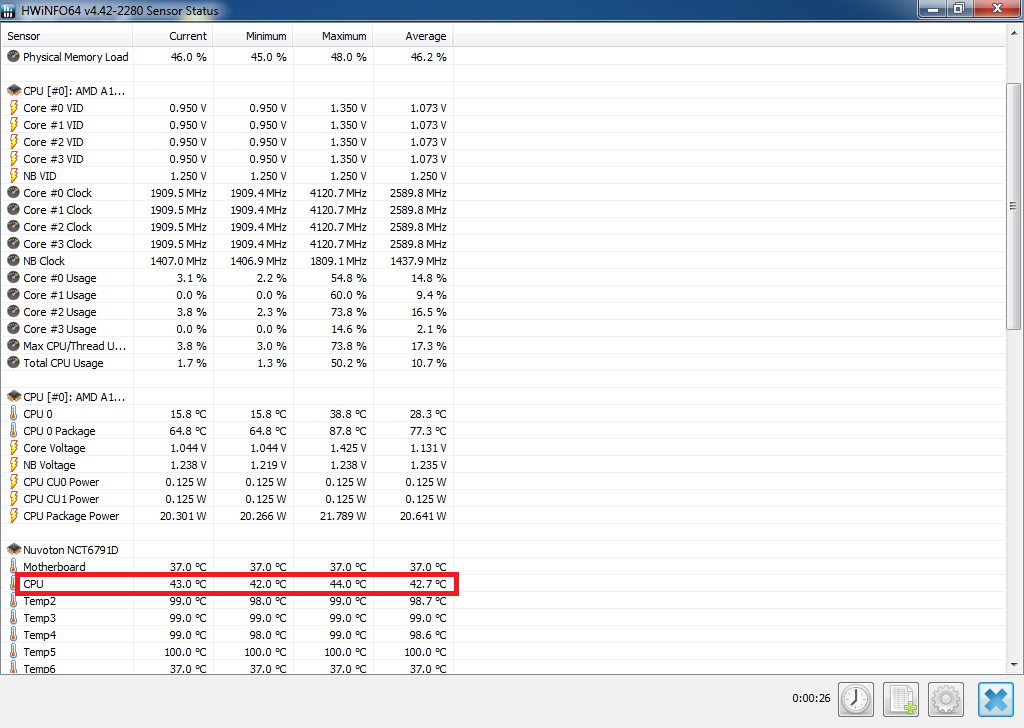1024x728 pixels.
Task: Select the Current column header
Action: click(x=173, y=36)
